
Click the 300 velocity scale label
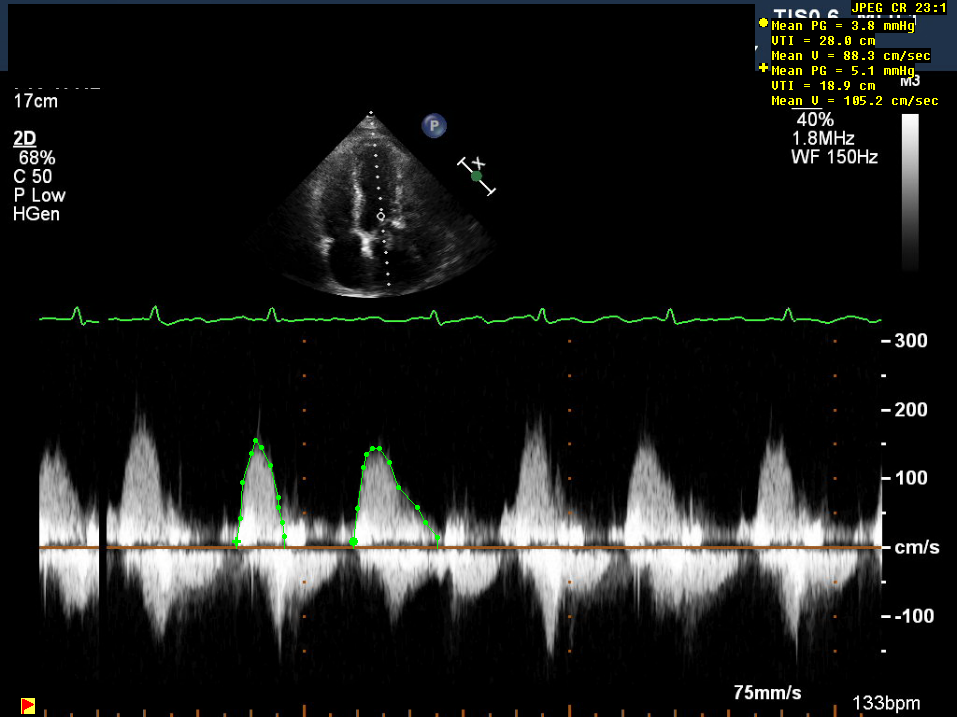coord(911,341)
